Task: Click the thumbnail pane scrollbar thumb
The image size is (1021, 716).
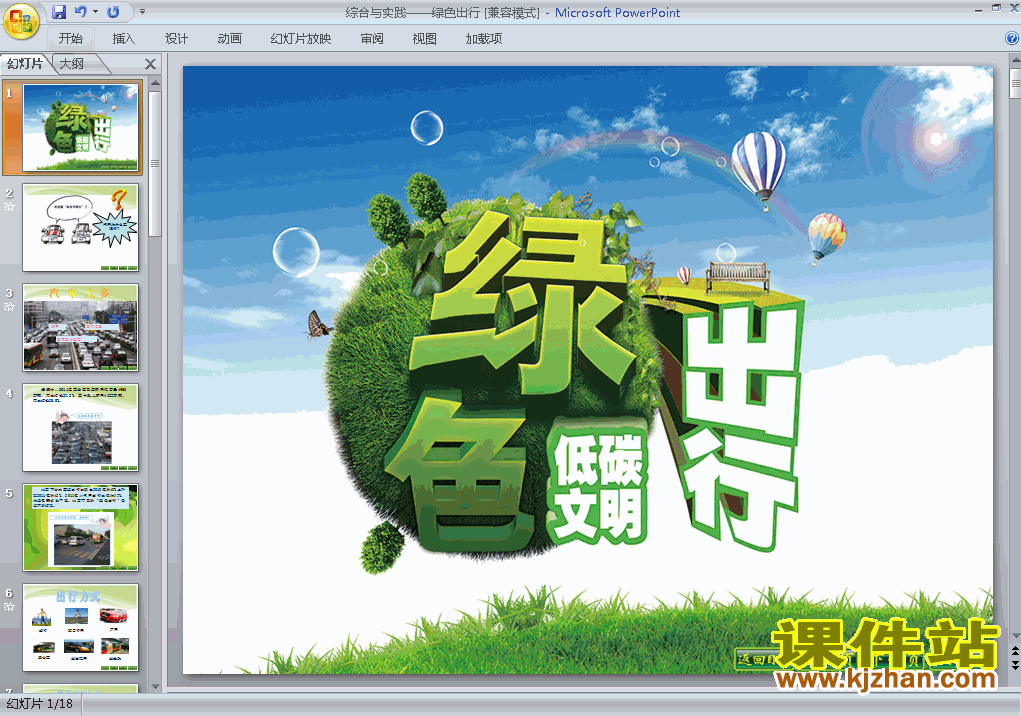Action: coord(155,163)
